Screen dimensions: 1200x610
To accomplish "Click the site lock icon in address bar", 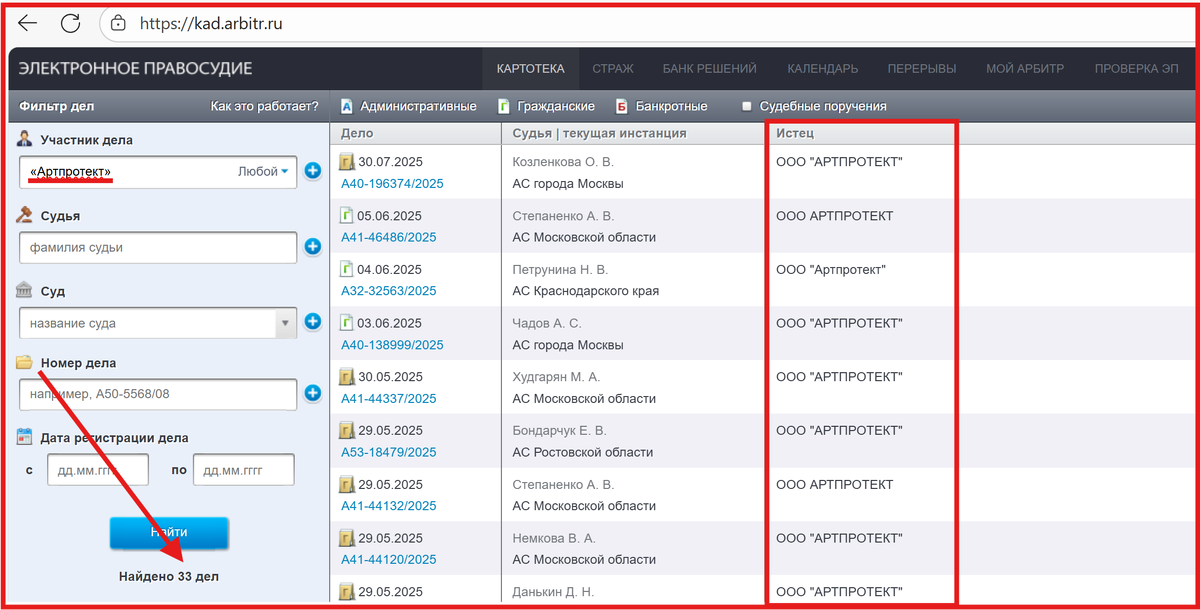I will pyautogui.click(x=118, y=22).
